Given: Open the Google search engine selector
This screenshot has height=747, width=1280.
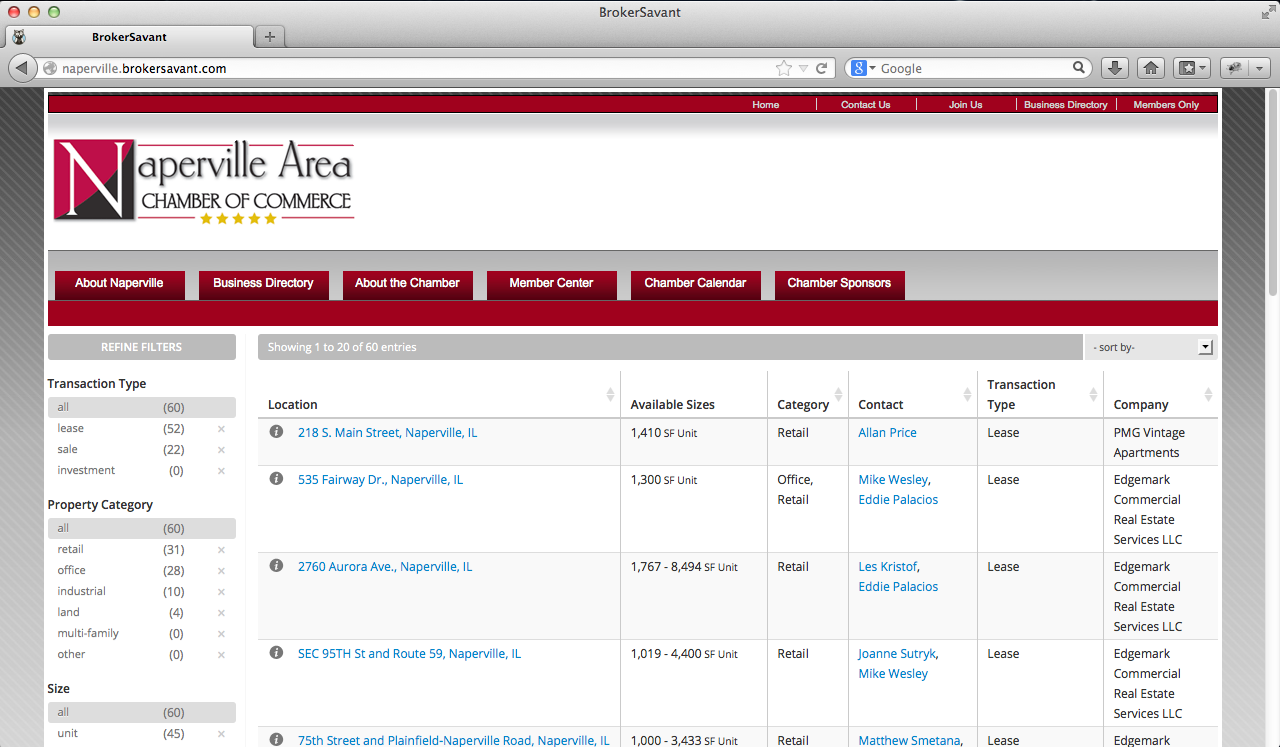Looking at the screenshot, I should click(863, 68).
